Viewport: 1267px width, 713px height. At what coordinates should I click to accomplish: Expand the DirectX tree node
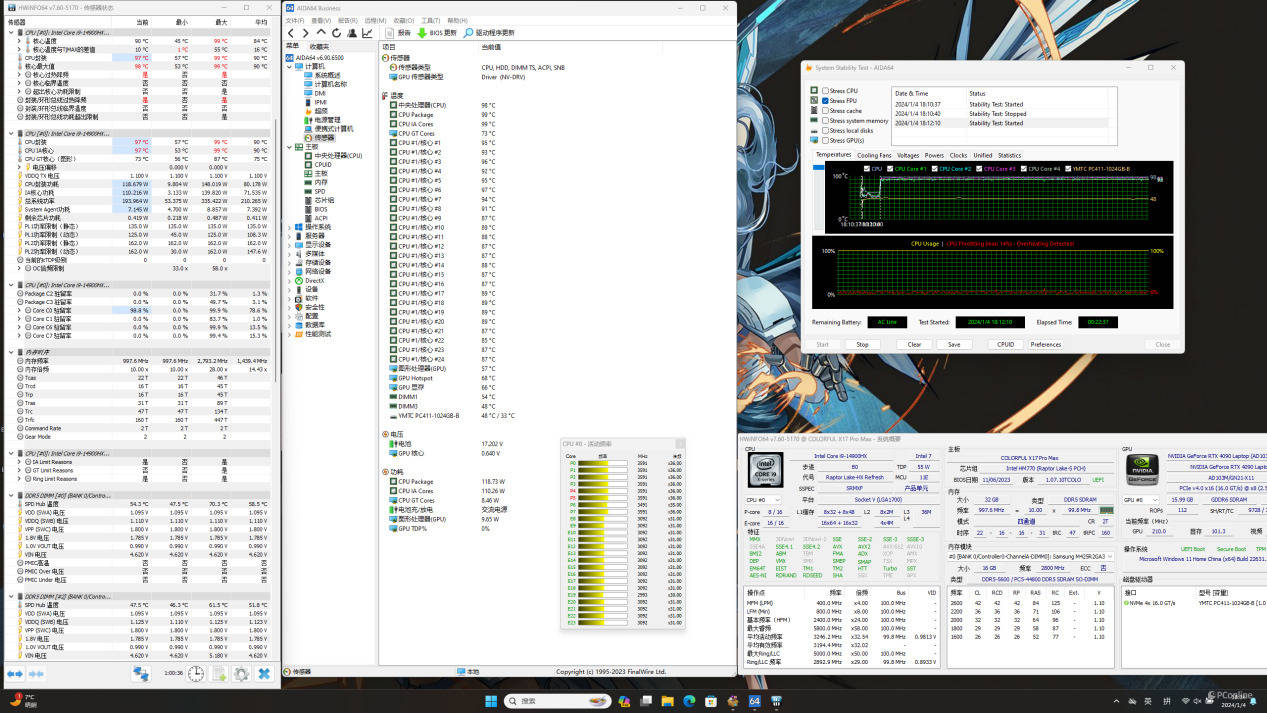click(290, 281)
